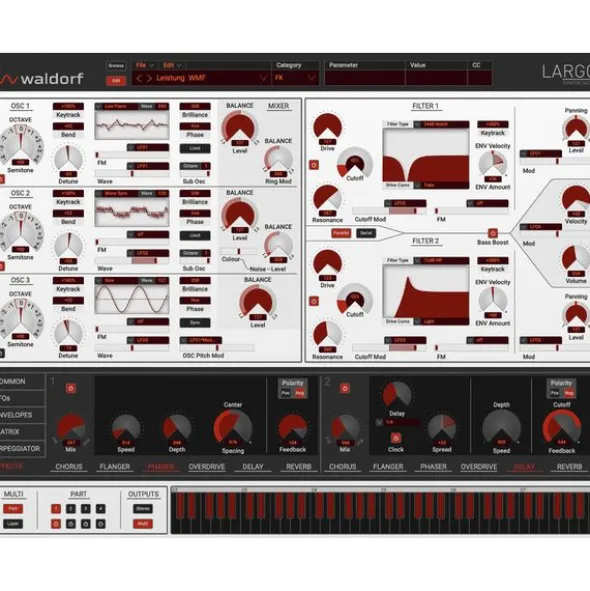Switch effect 1 to Chorus tab
The height and width of the screenshot is (591, 590).
point(69,467)
